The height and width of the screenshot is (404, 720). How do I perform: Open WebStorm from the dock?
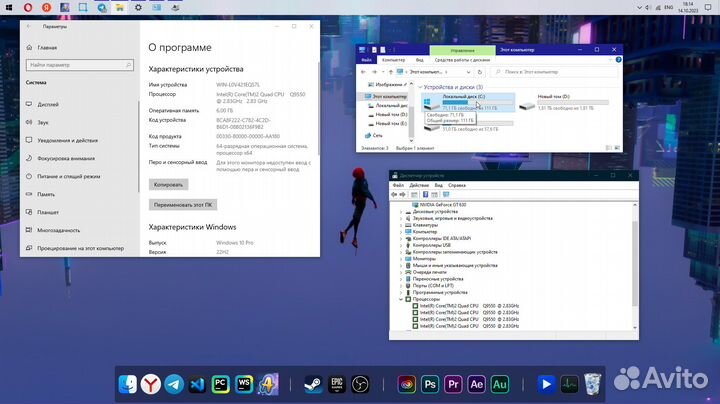(244, 384)
